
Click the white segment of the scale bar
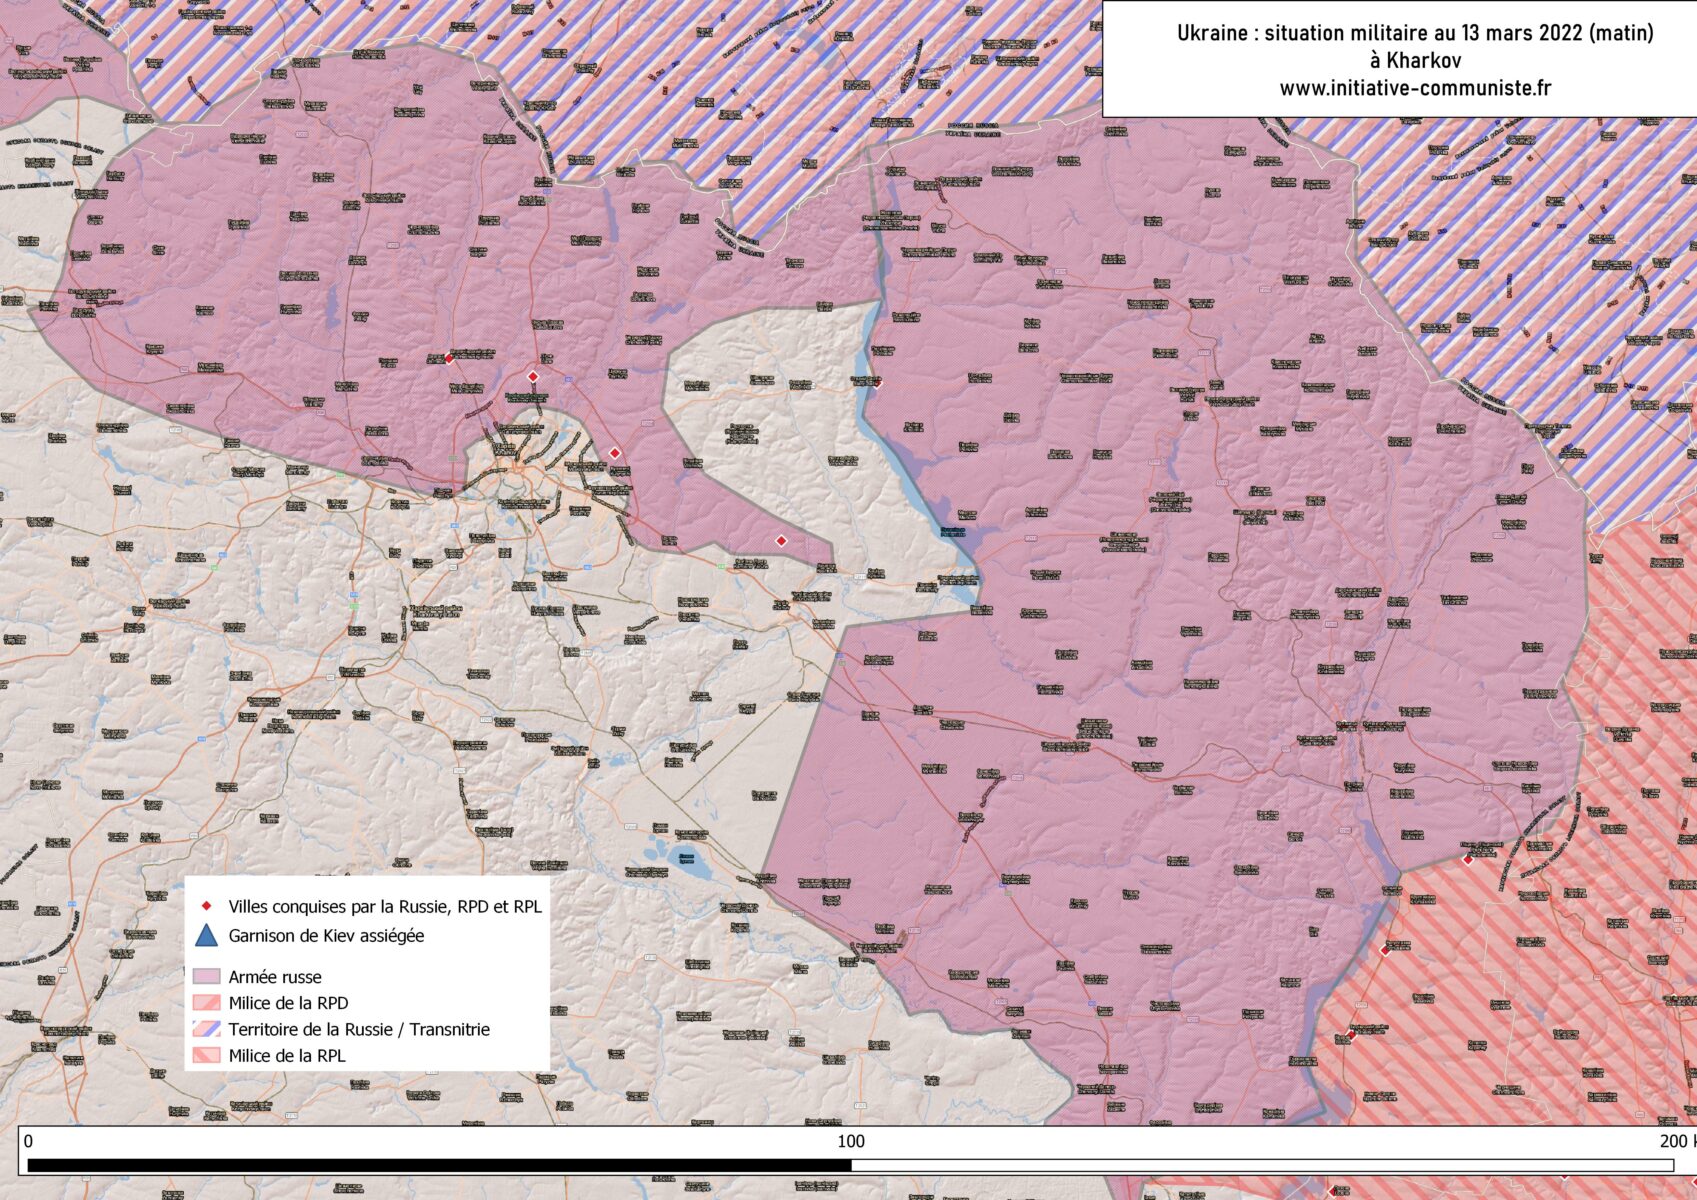coord(1261,1165)
